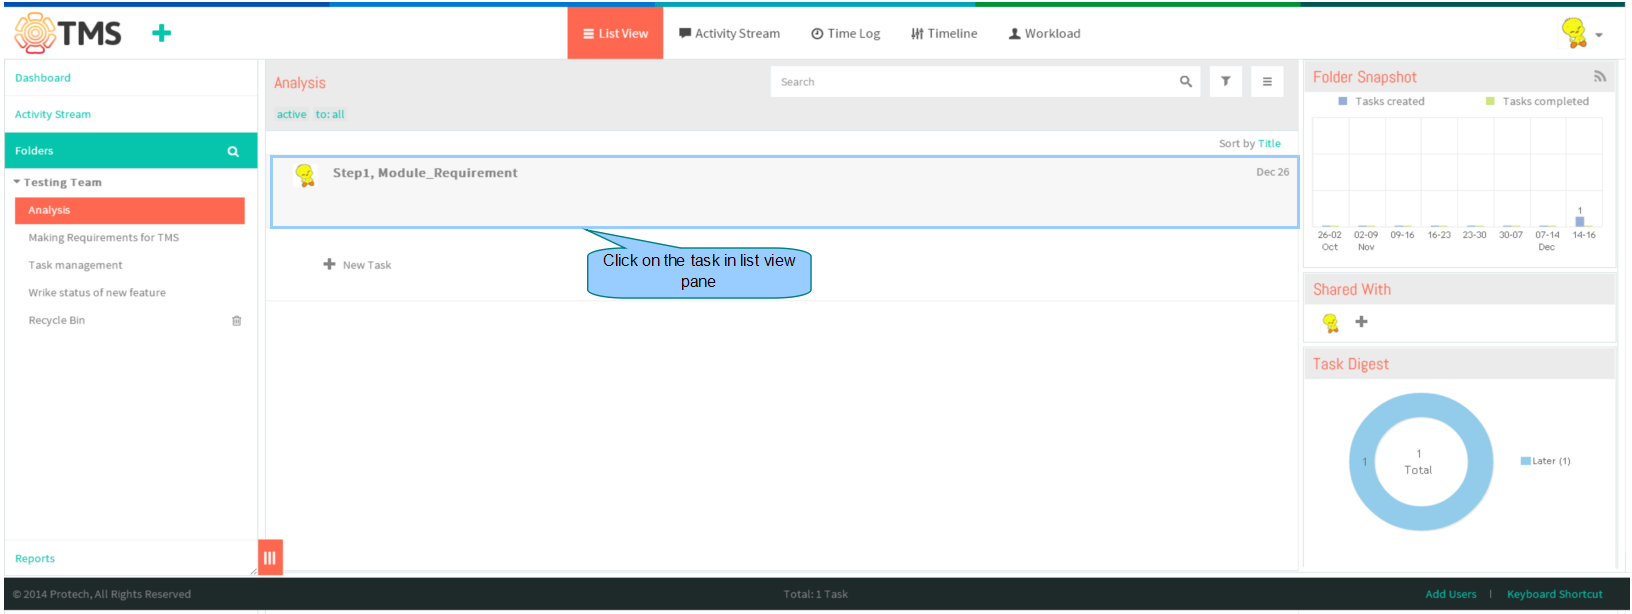The image size is (1632, 614).
Task: Click the Recycle Bin trash icon
Action: click(236, 321)
